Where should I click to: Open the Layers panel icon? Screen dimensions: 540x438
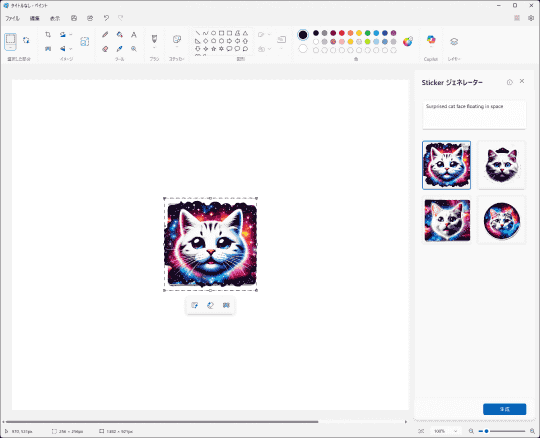click(x=454, y=42)
